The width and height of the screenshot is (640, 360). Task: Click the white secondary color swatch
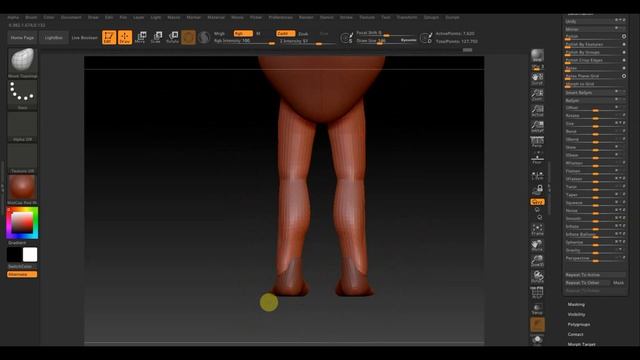[x=30, y=254]
